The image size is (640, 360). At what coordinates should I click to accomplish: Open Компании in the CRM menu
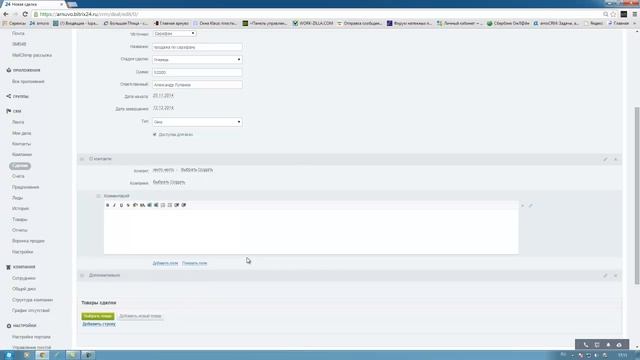pos(22,154)
